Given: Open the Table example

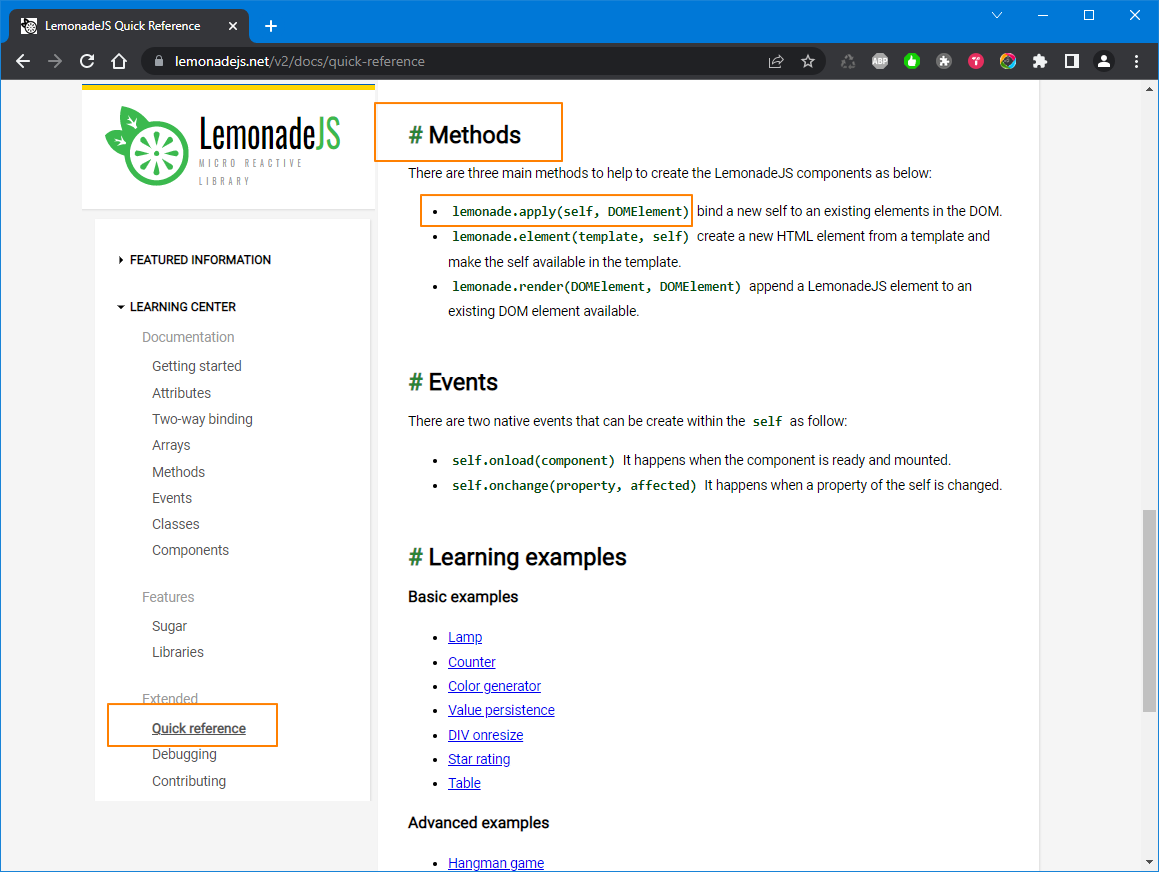Looking at the screenshot, I should point(464,783).
